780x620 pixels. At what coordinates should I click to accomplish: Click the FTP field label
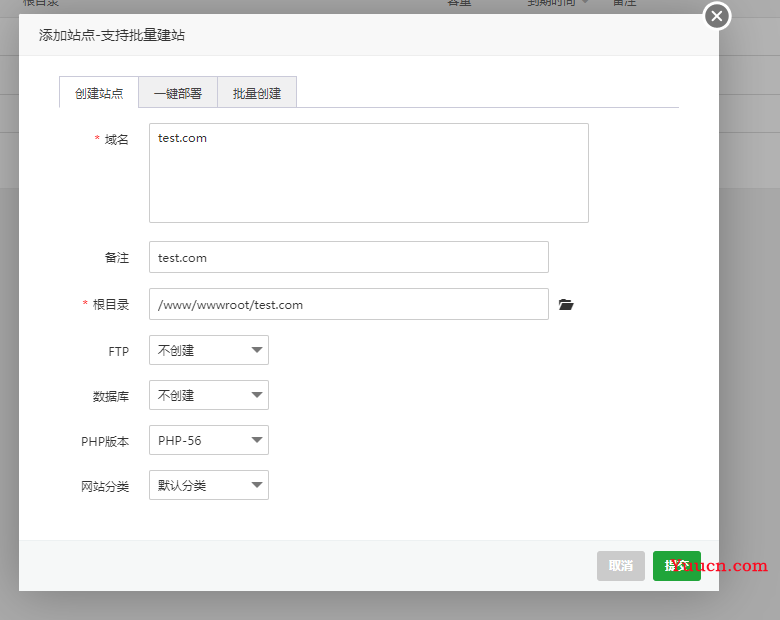click(118, 351)
